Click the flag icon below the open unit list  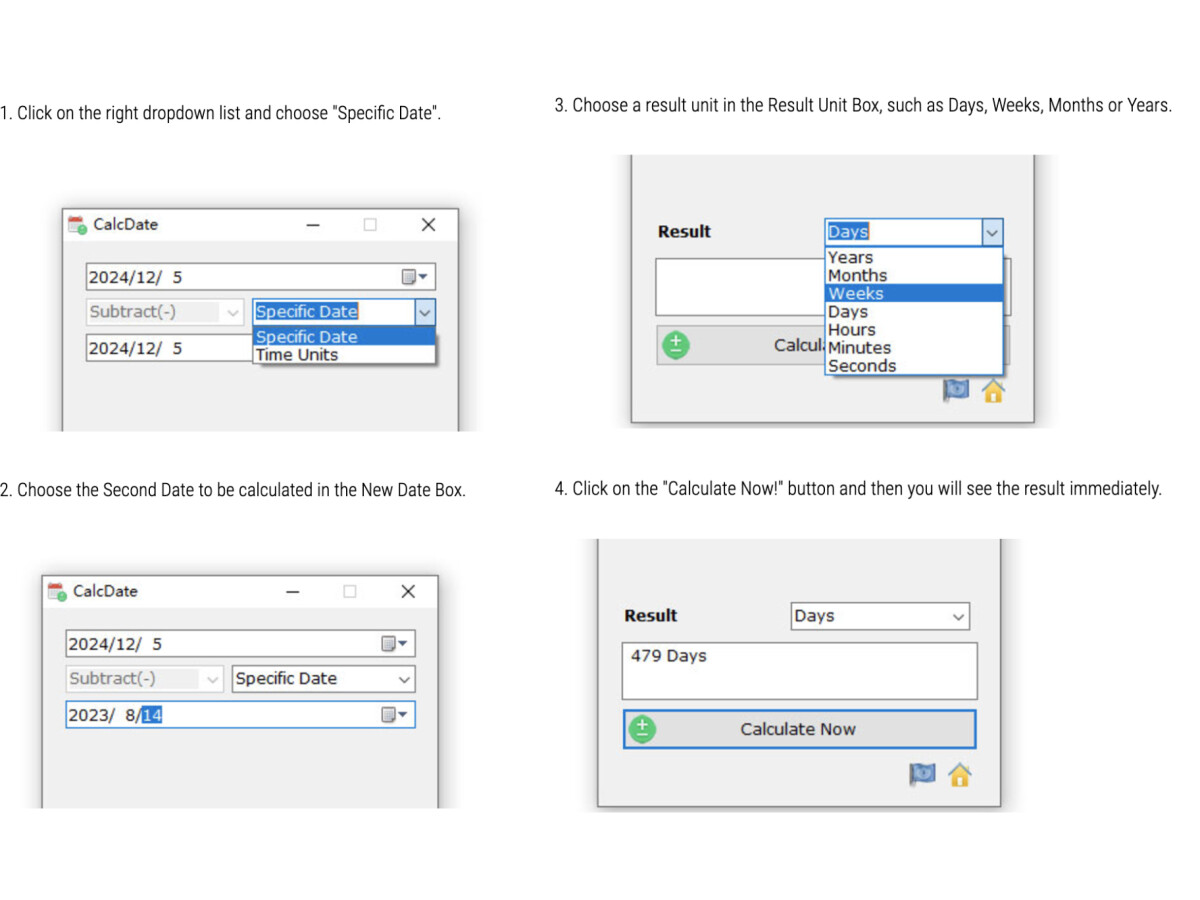click(956, 390)
